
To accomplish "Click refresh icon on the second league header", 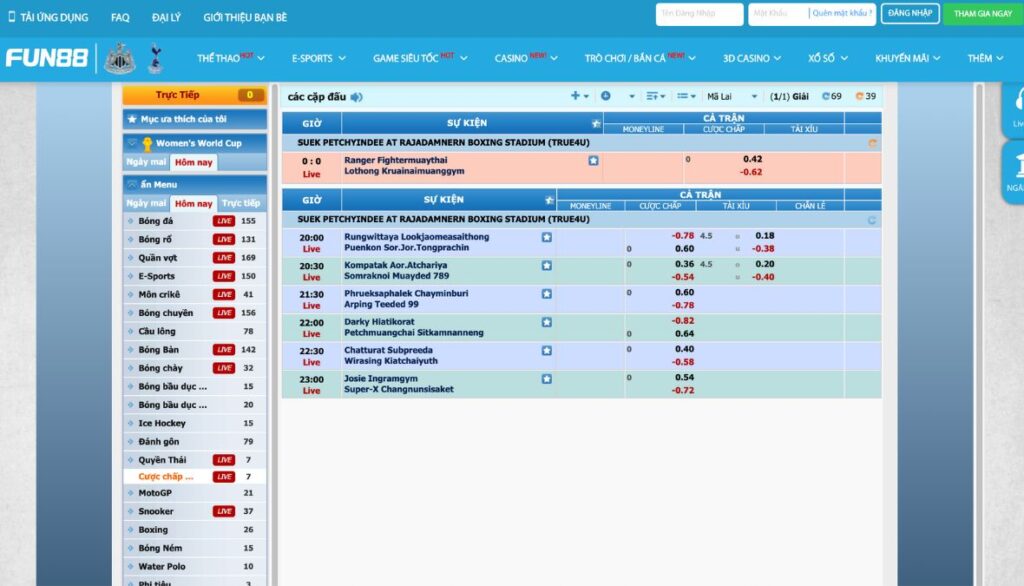I will pyautogui.click(x=872, y=220).
